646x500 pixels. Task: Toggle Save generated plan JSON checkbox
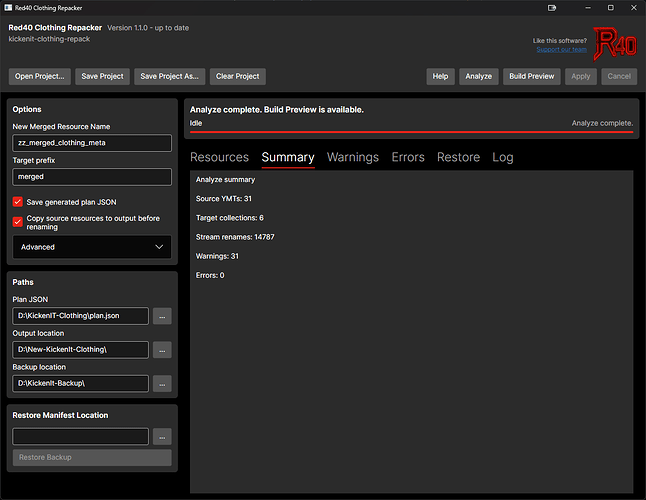pos(17,202)
